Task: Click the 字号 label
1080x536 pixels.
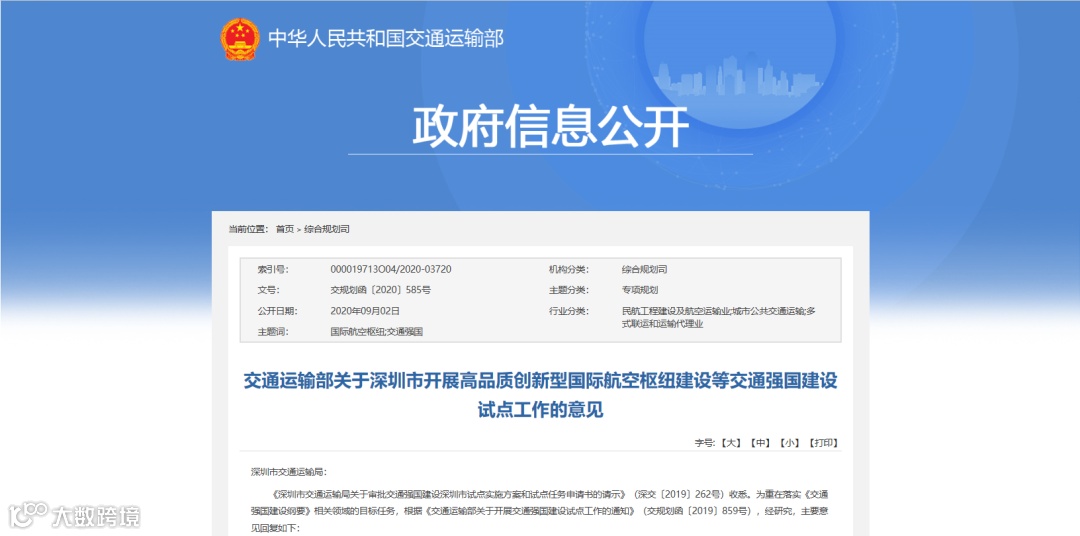Action: pos(705,443)
